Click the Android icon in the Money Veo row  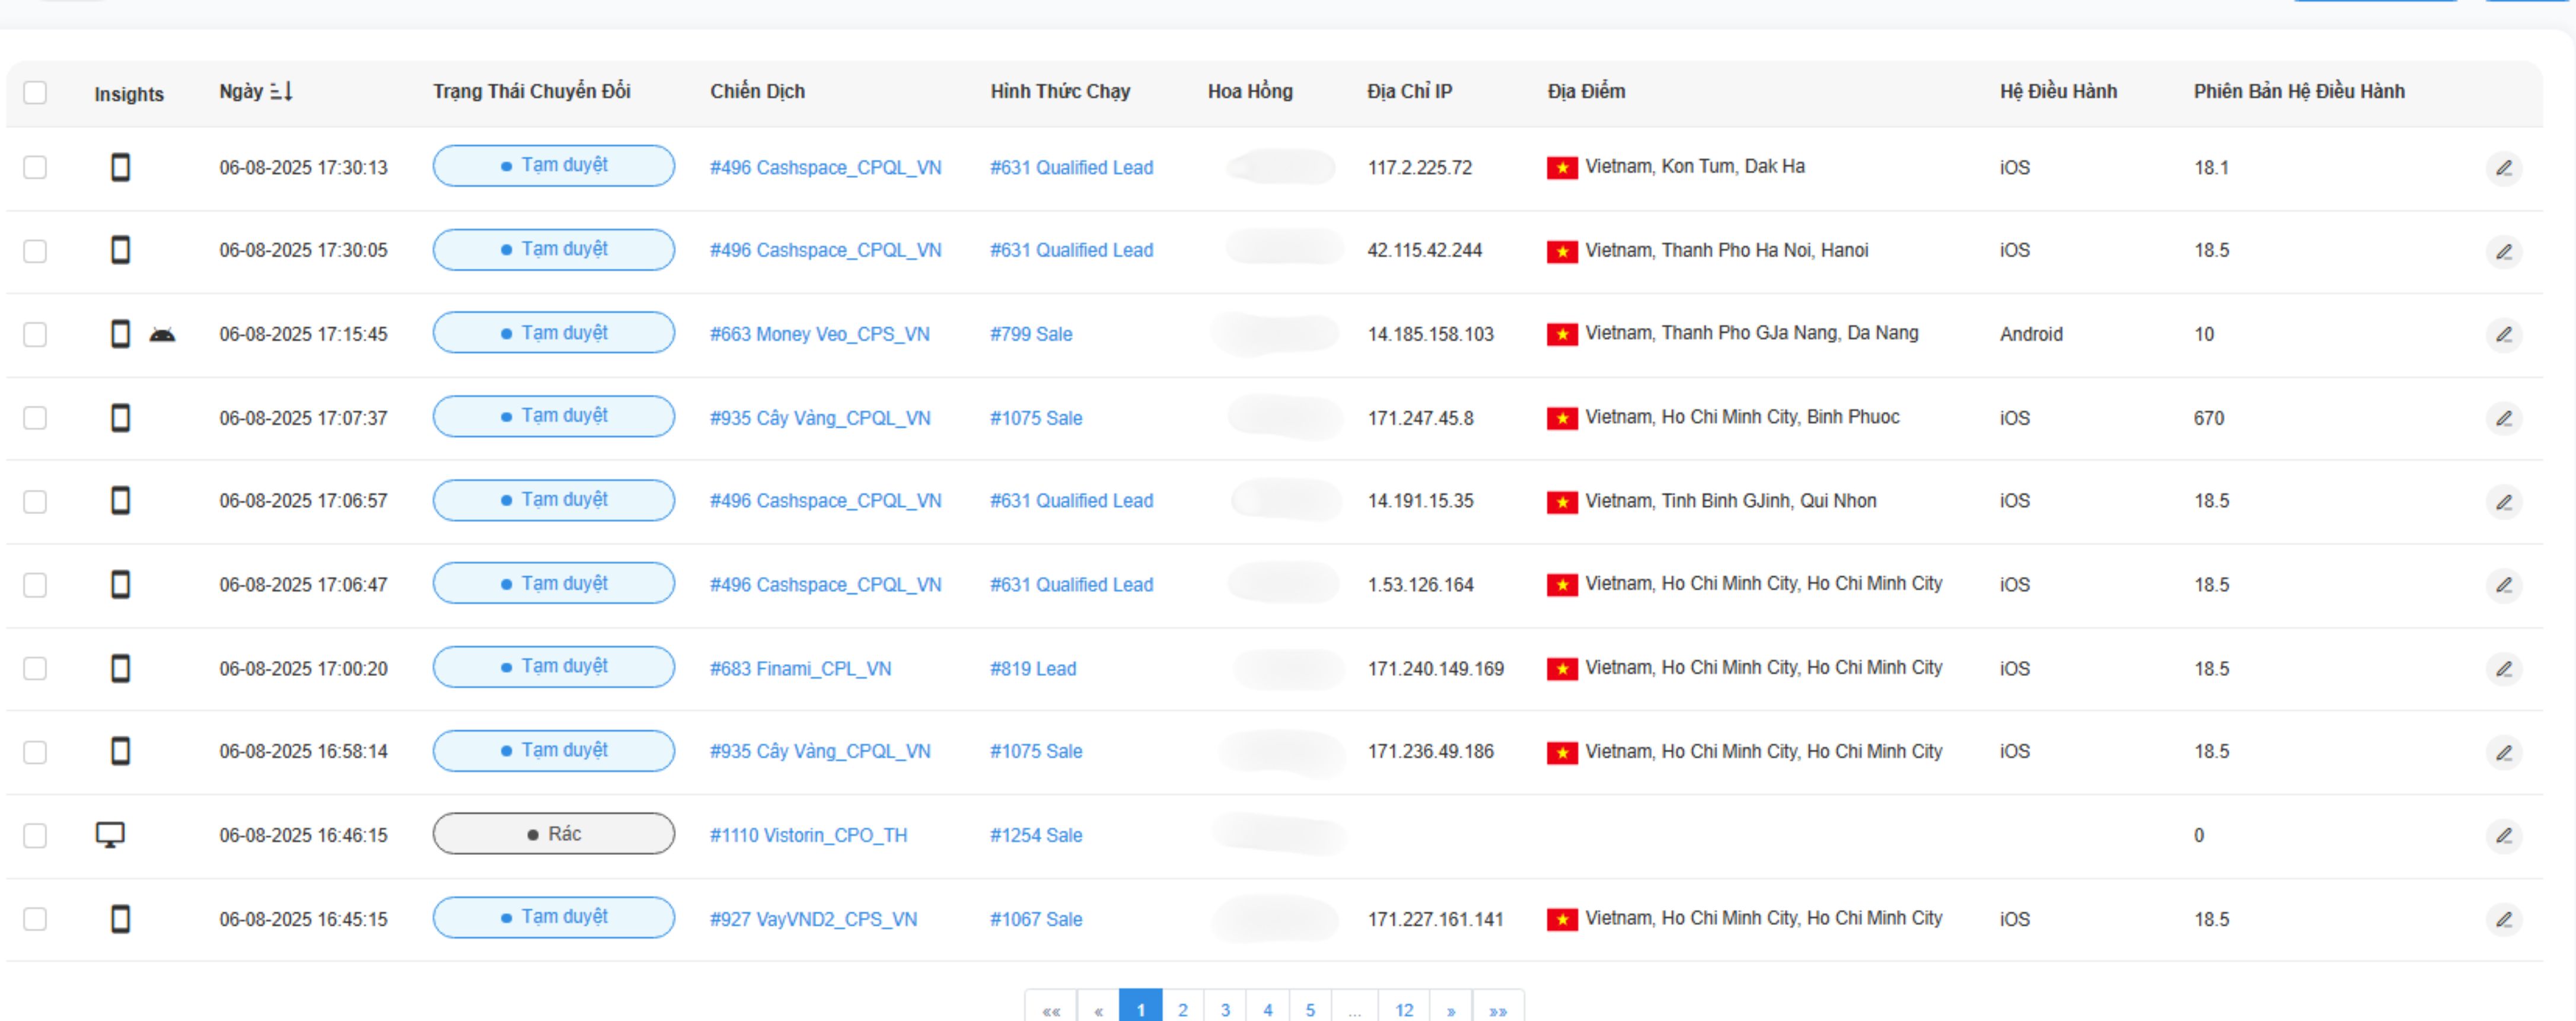point(162,335)
